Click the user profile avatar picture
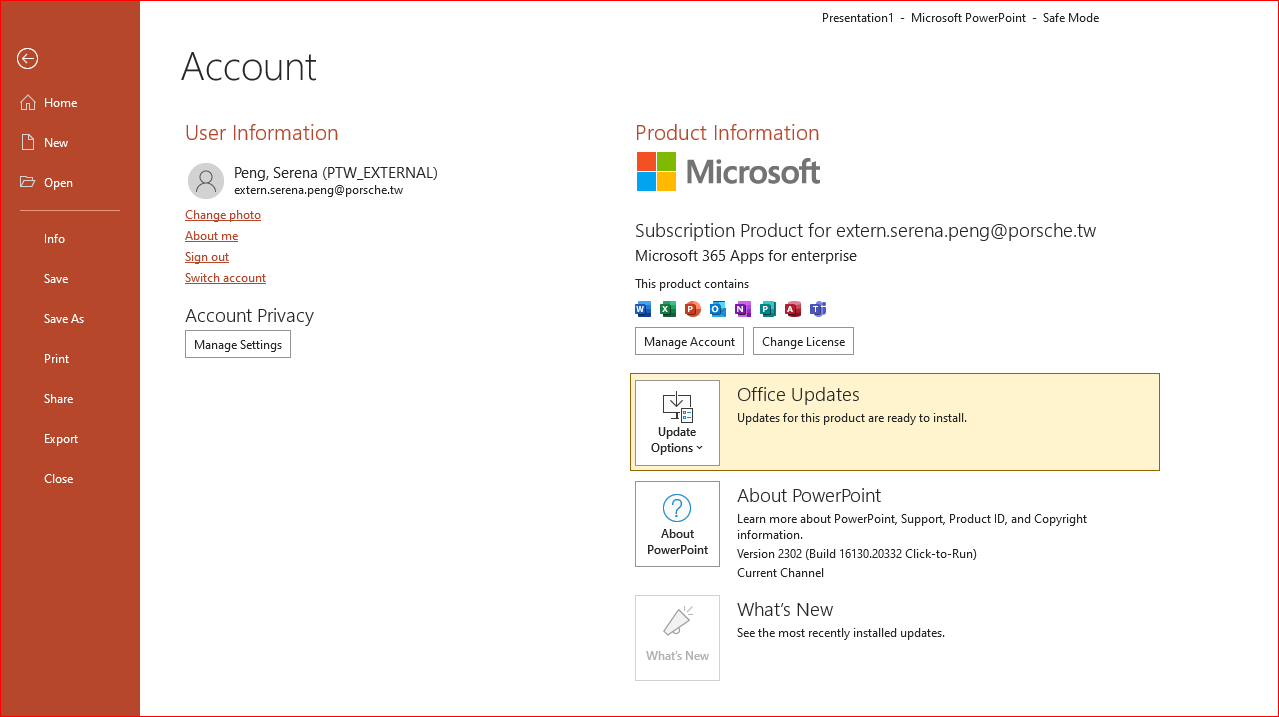This screenshot has width=1279, height=717. point(206,181)
